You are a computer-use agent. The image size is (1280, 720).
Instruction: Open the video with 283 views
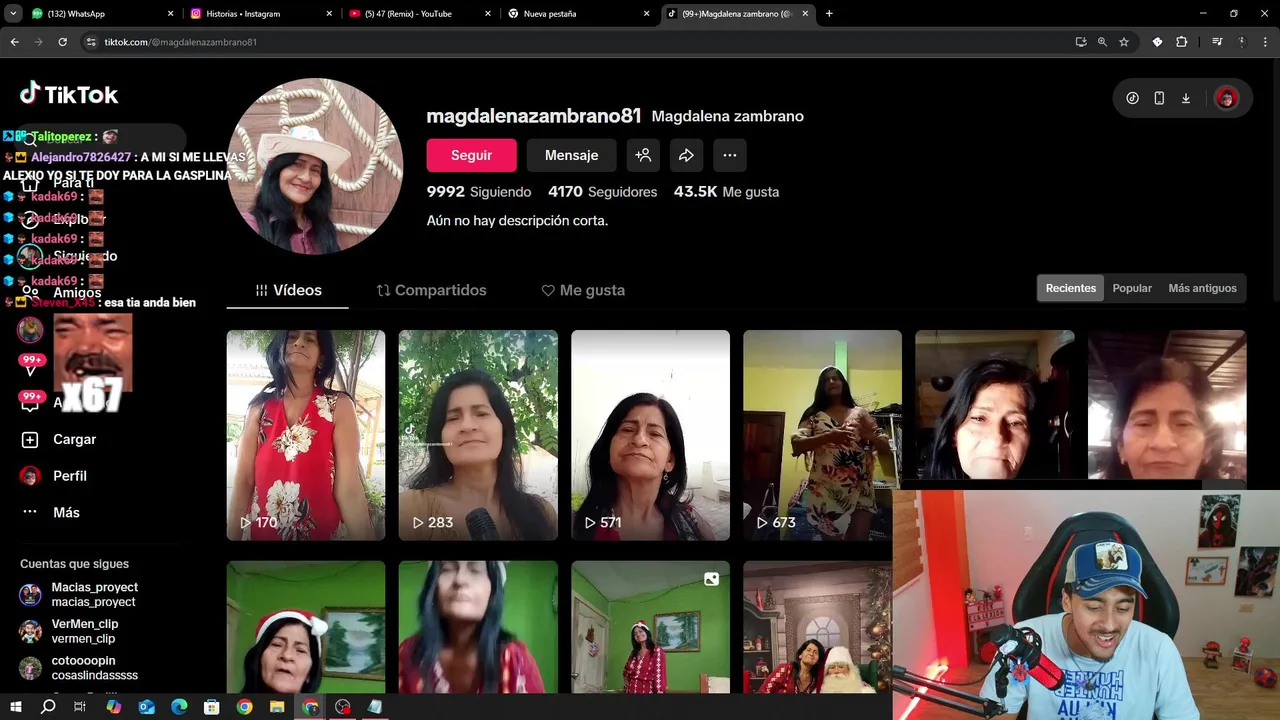point(478,435)
